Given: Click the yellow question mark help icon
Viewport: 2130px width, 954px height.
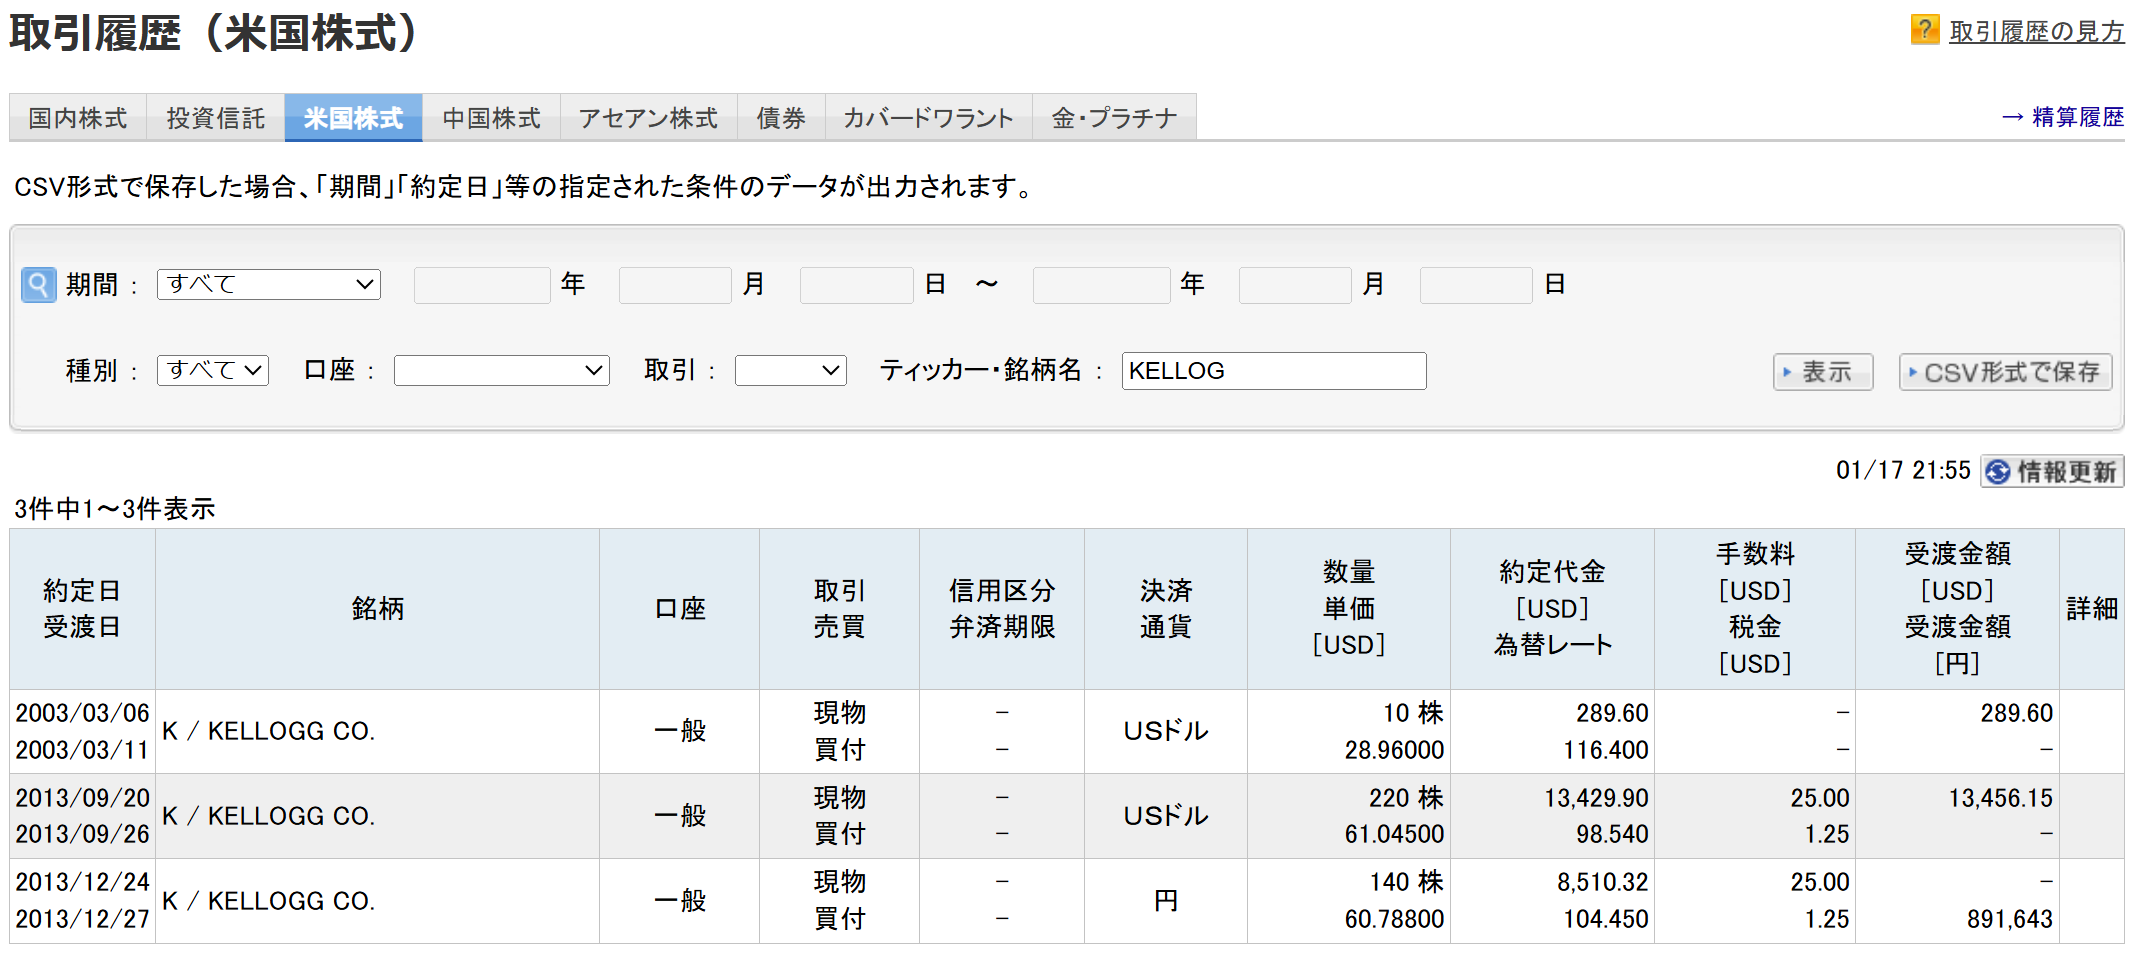Looking at the screenshot, I should pos(1924,30).
